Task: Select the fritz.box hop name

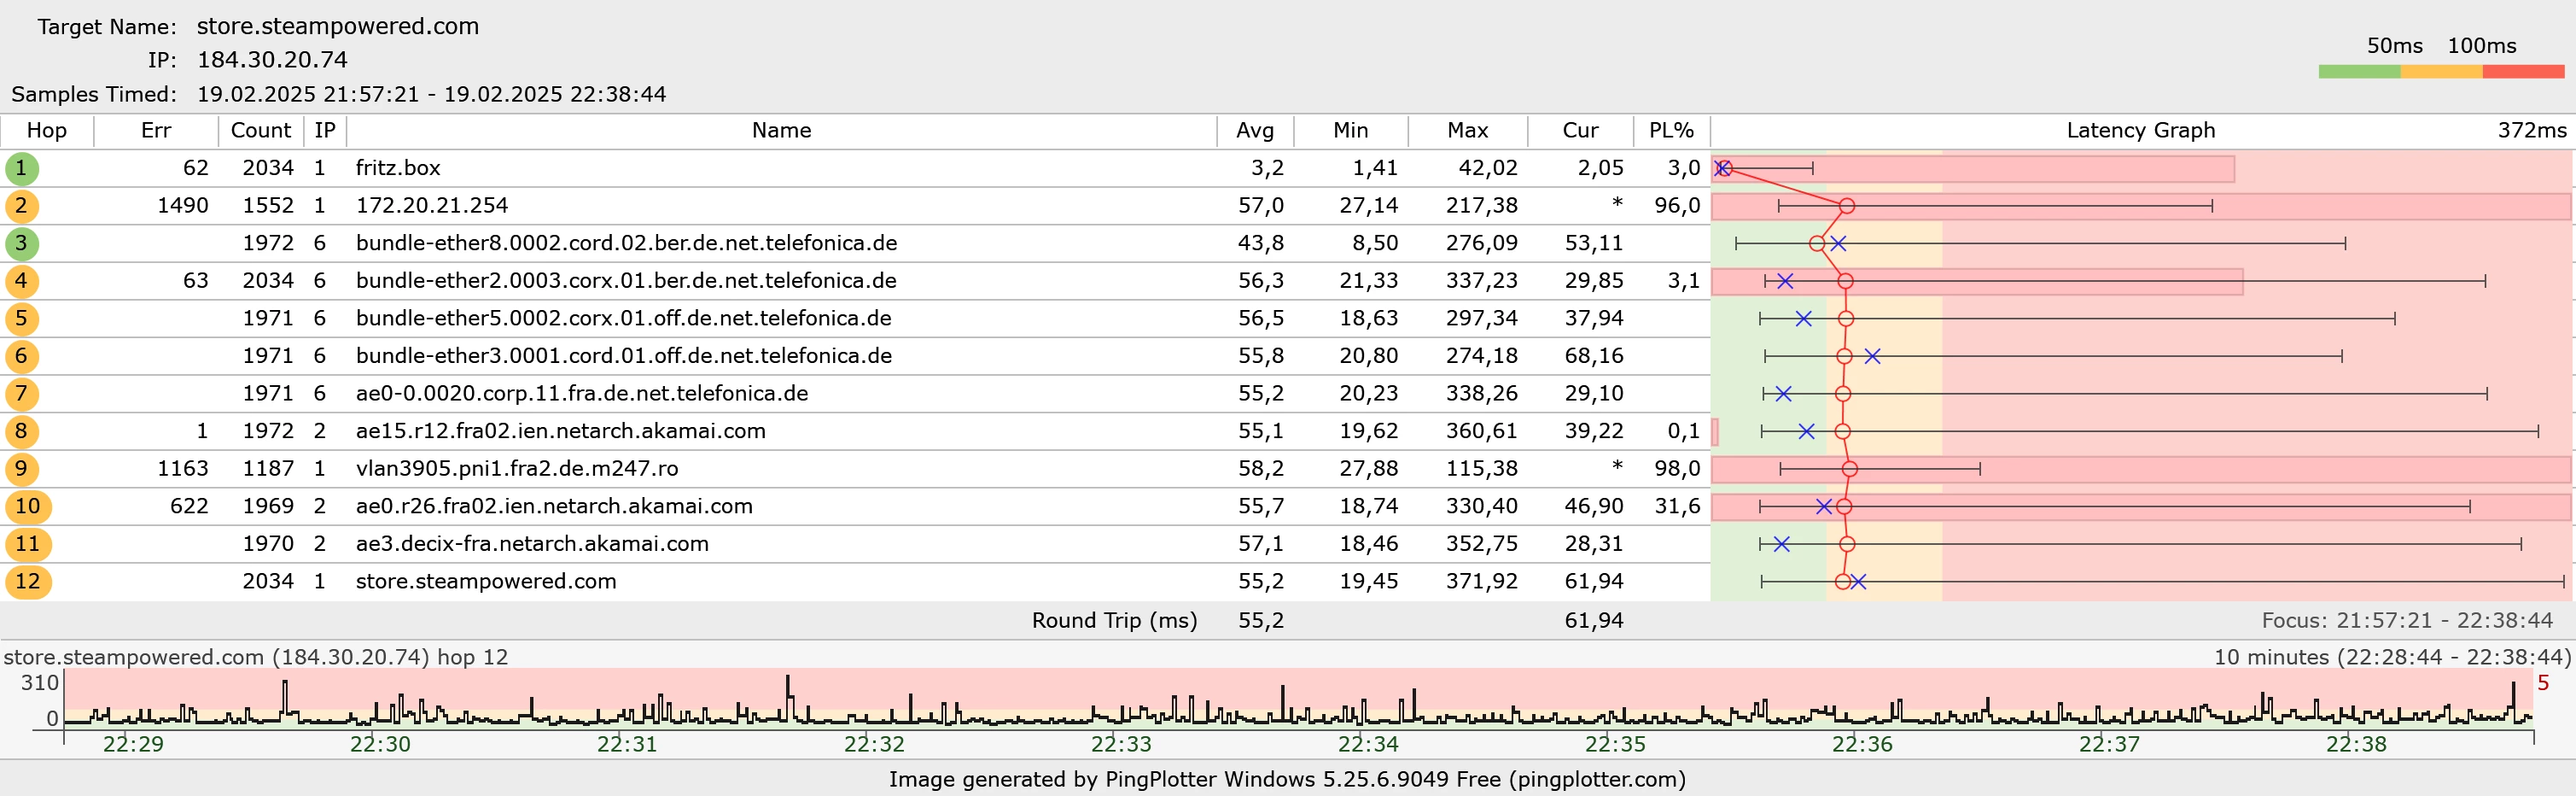Action: (x=398, y=168)
